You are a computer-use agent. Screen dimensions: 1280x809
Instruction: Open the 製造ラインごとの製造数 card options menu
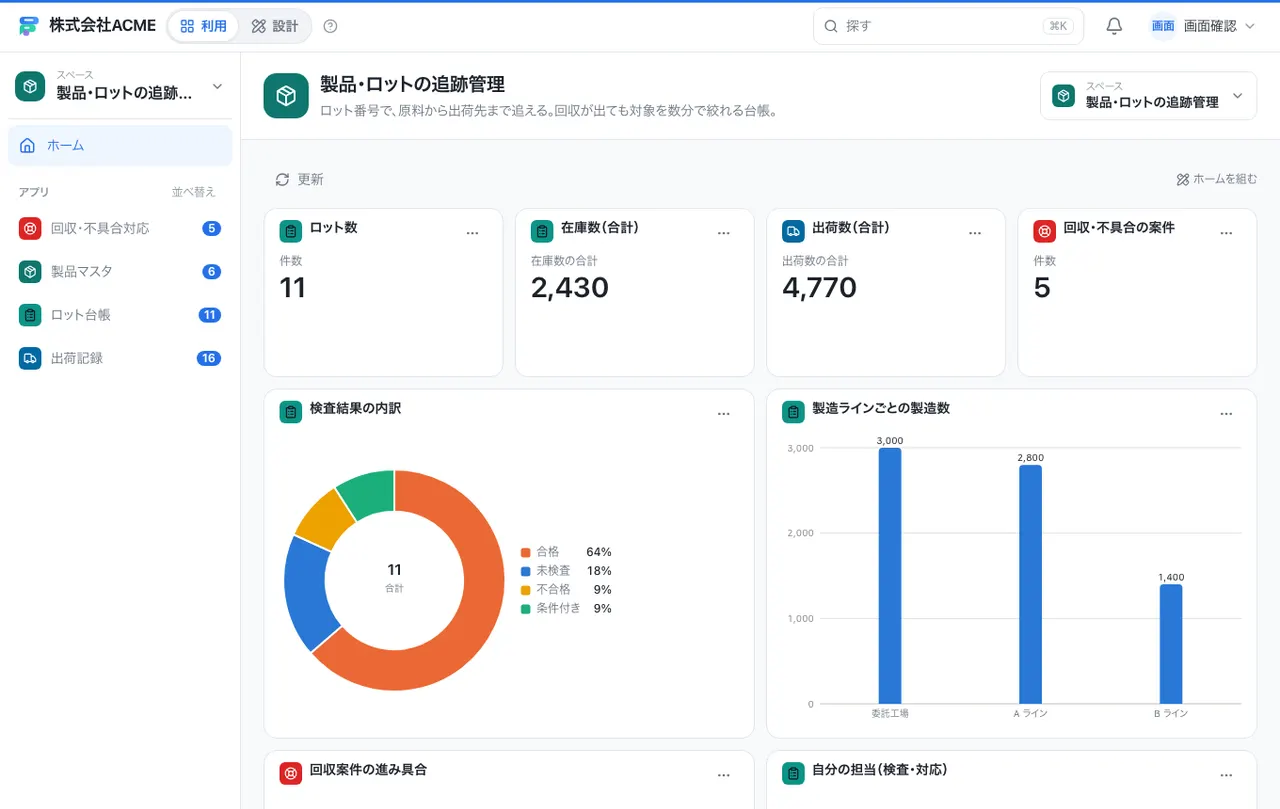[x=1226, y=414]
